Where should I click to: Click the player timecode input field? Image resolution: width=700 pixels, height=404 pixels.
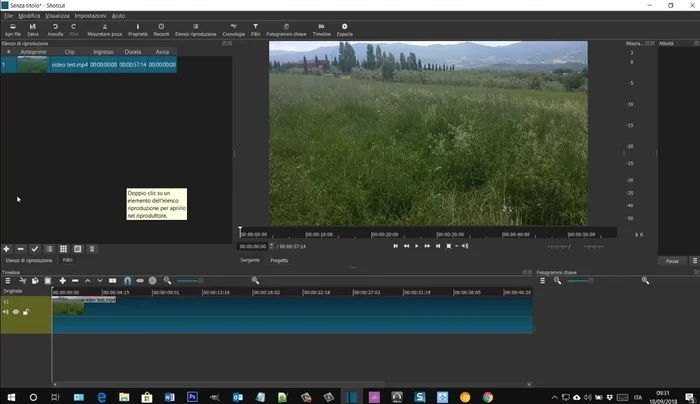pos(253,246)
